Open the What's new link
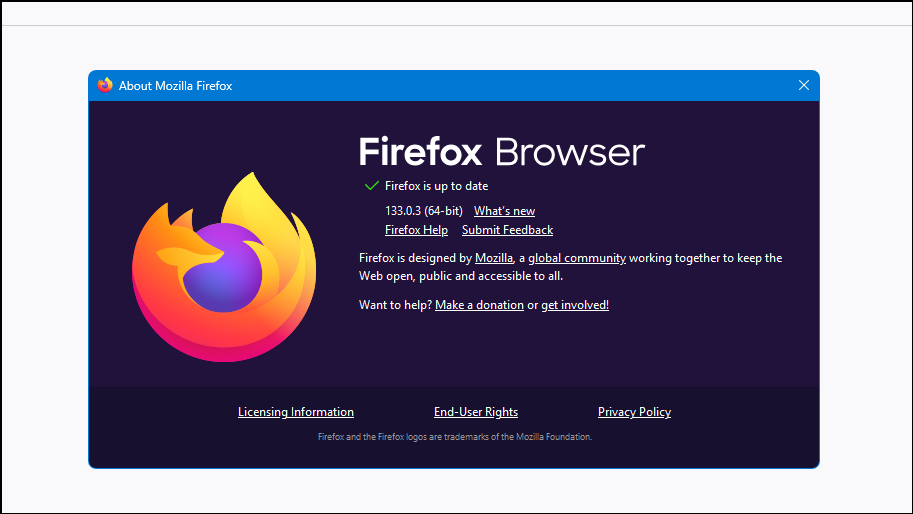913x514 pixels. tap(504, 211)
